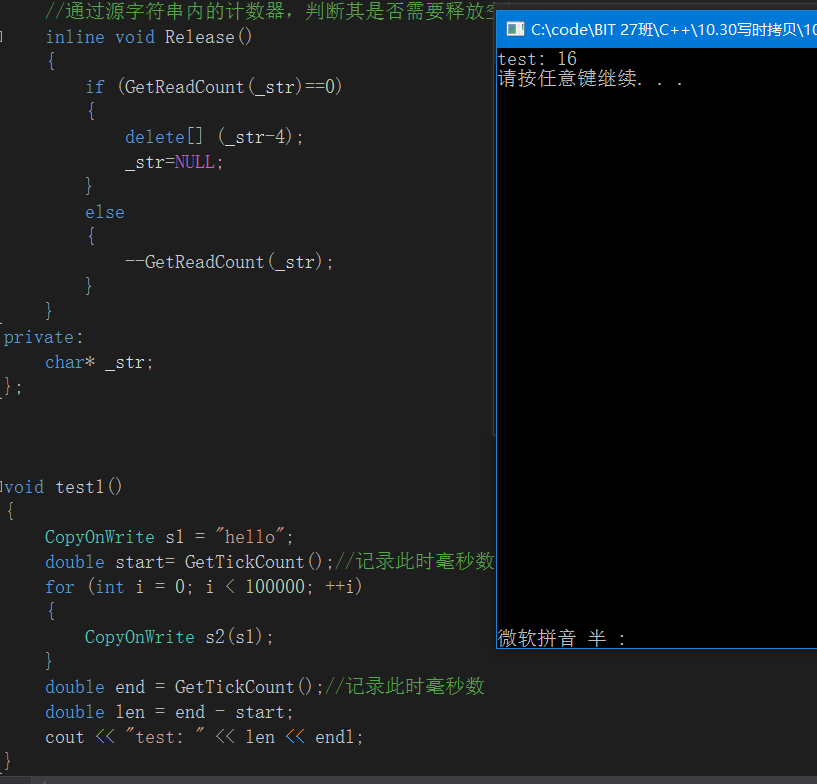Click the top green Chinese comment line
The height and width of the screenshot is (784, 817).
(x=269, y=11)
